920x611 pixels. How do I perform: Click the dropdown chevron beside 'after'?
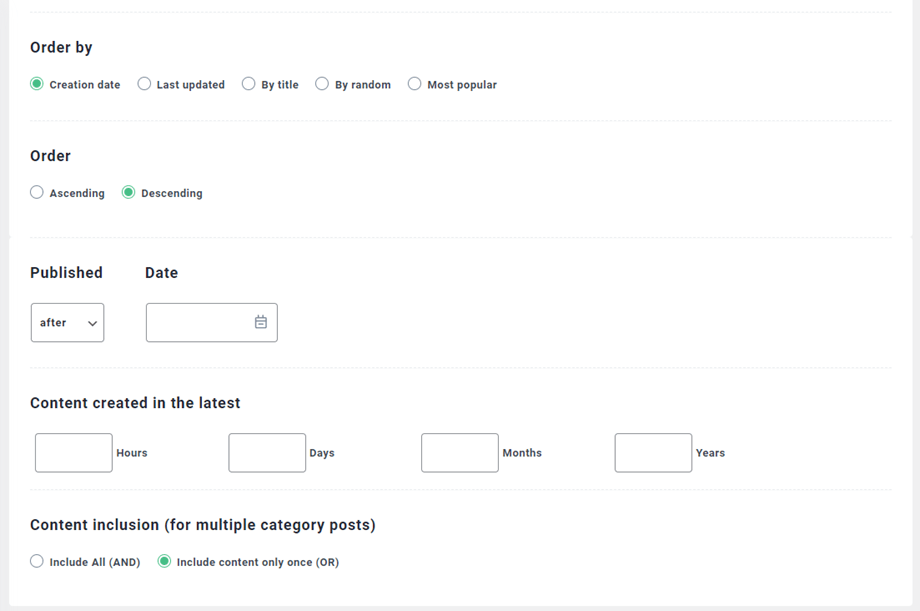92,323
